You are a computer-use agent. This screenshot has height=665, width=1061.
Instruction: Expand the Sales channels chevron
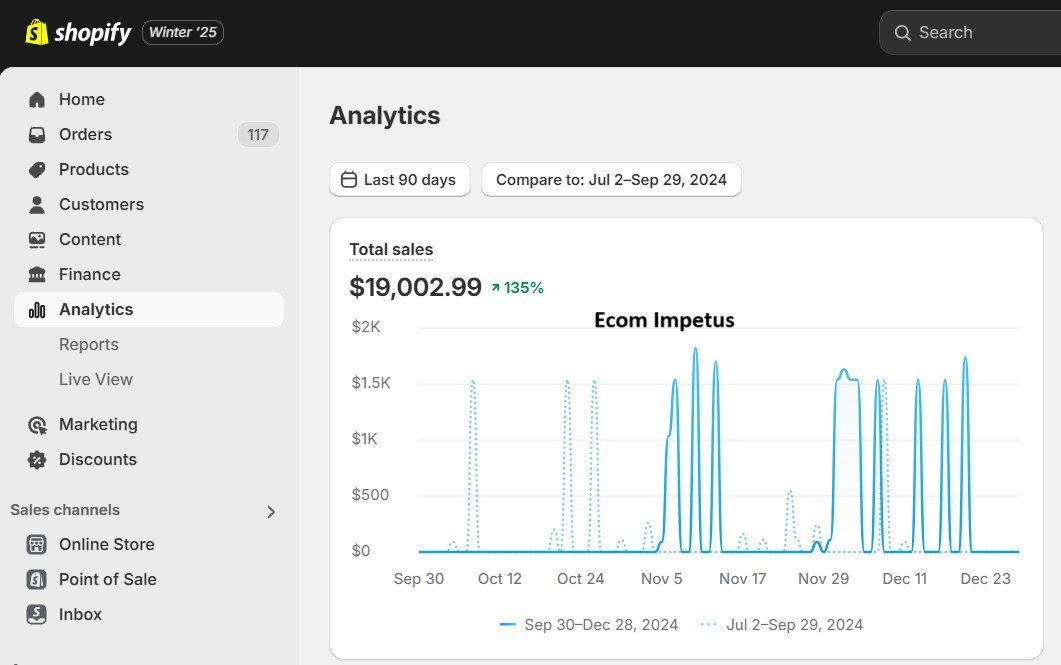(x=271, y=511)
